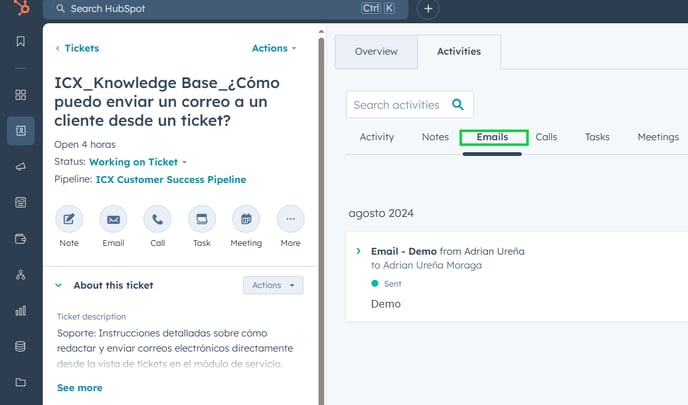
Task: Click the ticket title text
Action: pyautogui.click(x=167, y=101)
